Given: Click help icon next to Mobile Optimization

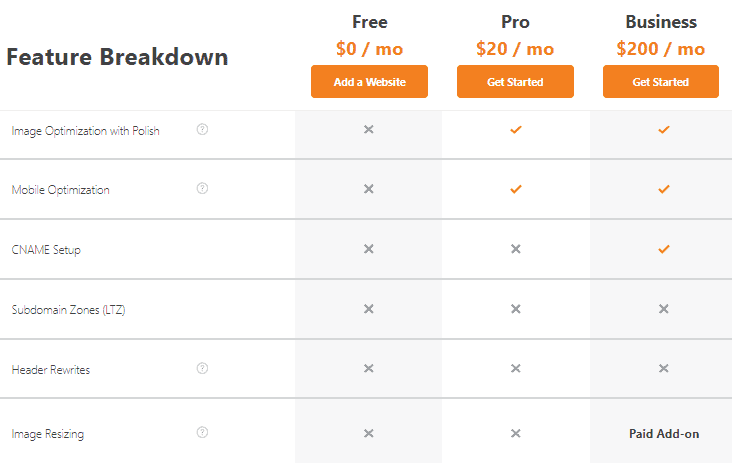Looking at the screenshot, I should coord(202,188).
